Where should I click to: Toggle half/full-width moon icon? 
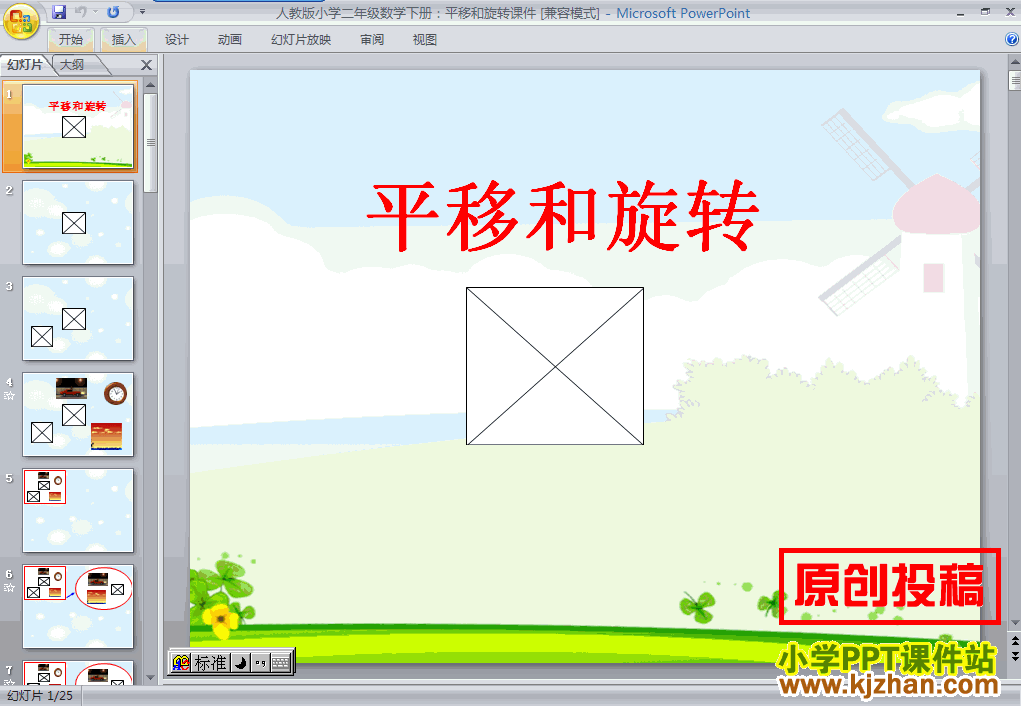pos(240,663)
